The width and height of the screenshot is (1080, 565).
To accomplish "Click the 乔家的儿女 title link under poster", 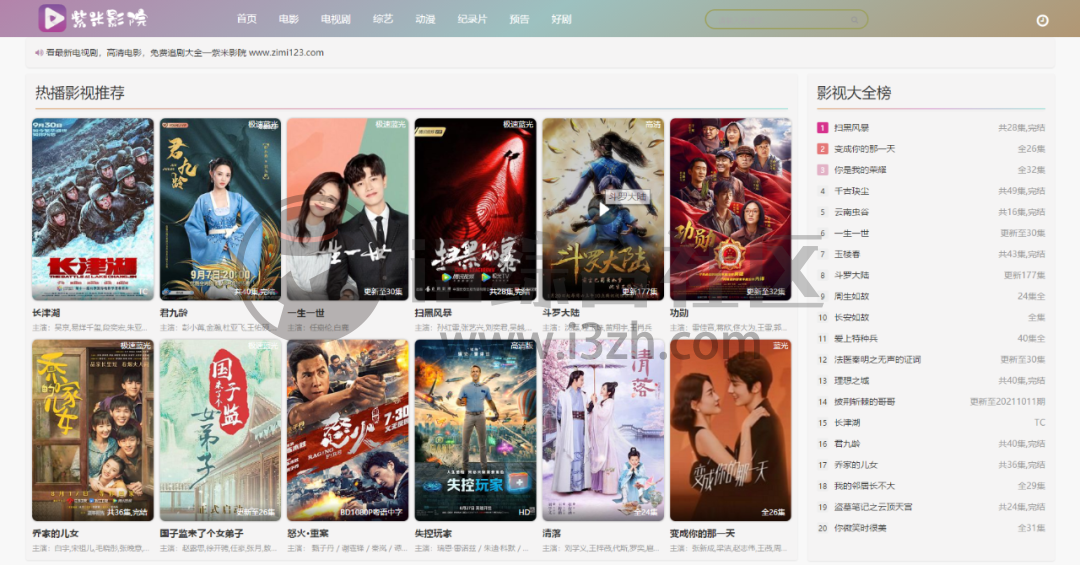I will (56, 533).
